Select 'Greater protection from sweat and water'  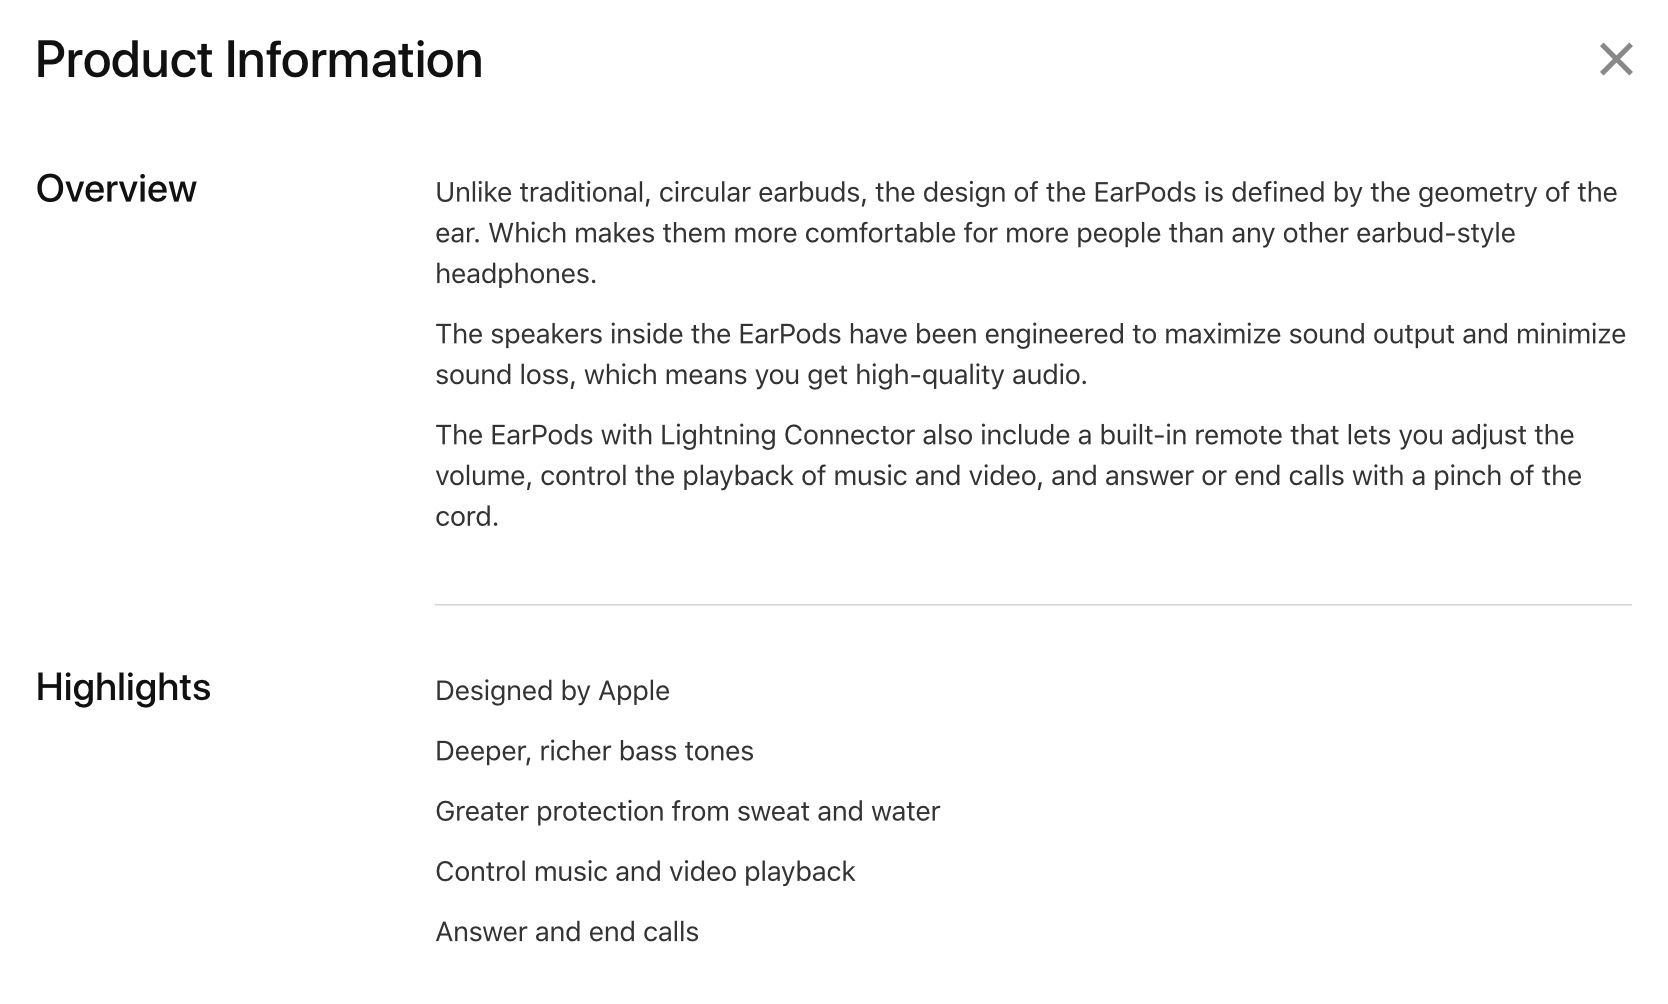[x=687, y=811]
